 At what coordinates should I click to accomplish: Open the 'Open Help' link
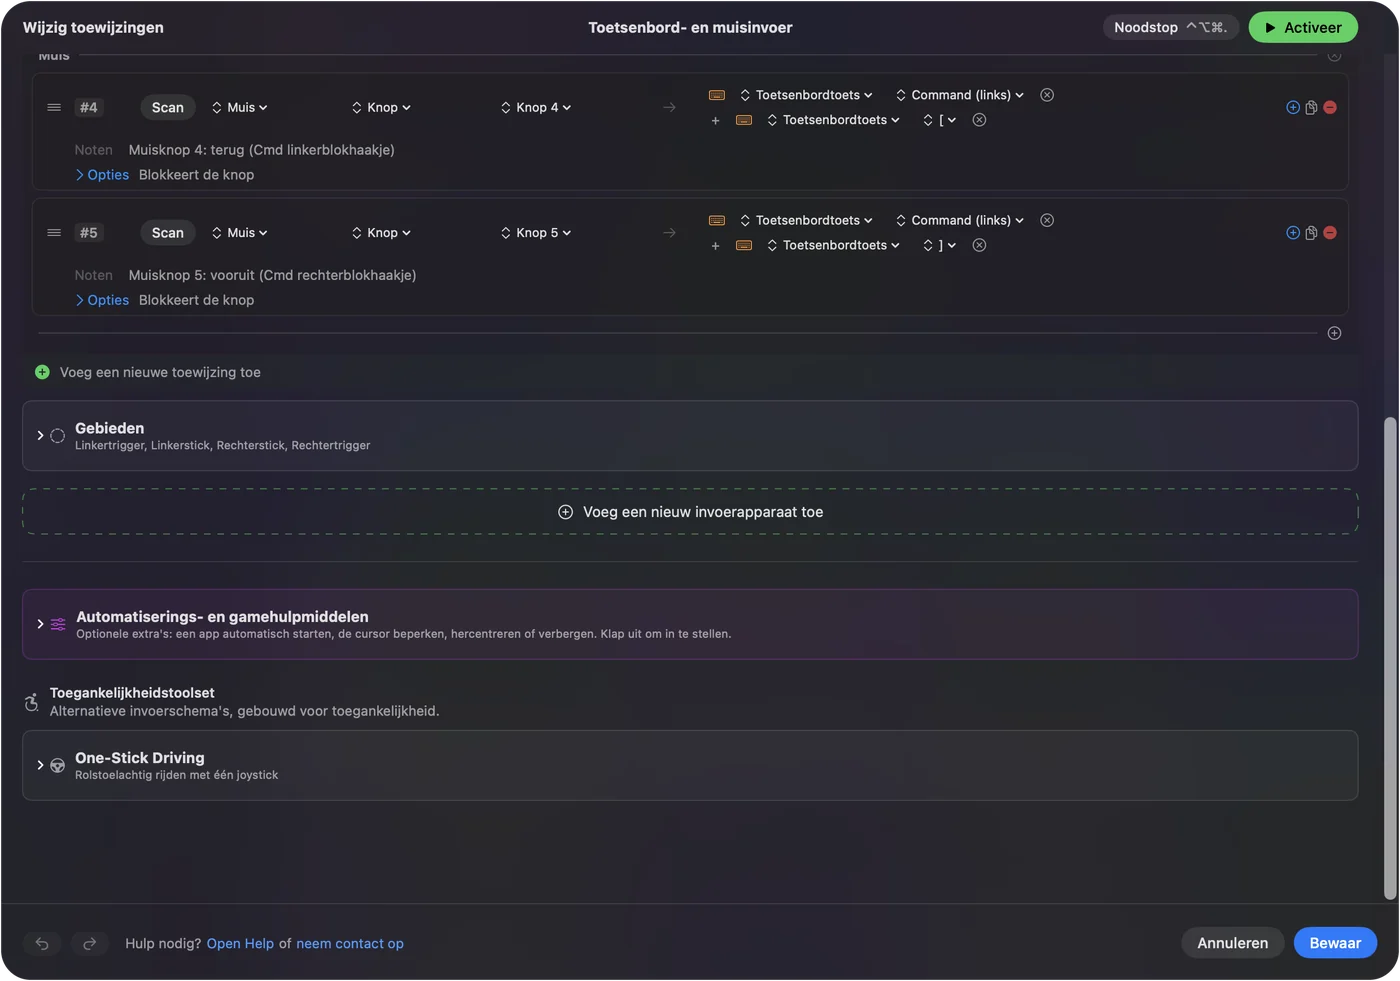240,943
